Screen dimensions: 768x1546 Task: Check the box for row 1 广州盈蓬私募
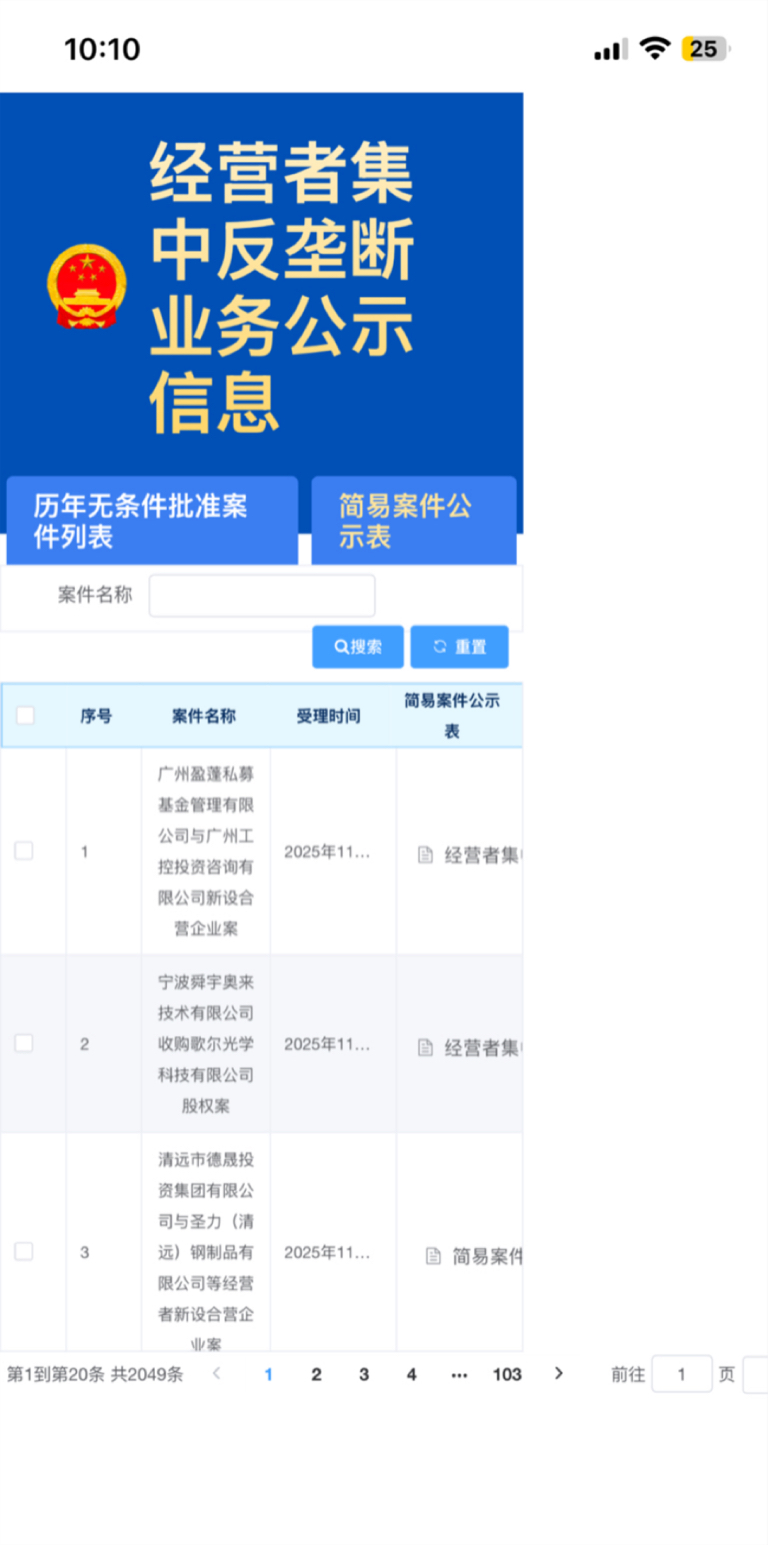[x=24, y=851]
